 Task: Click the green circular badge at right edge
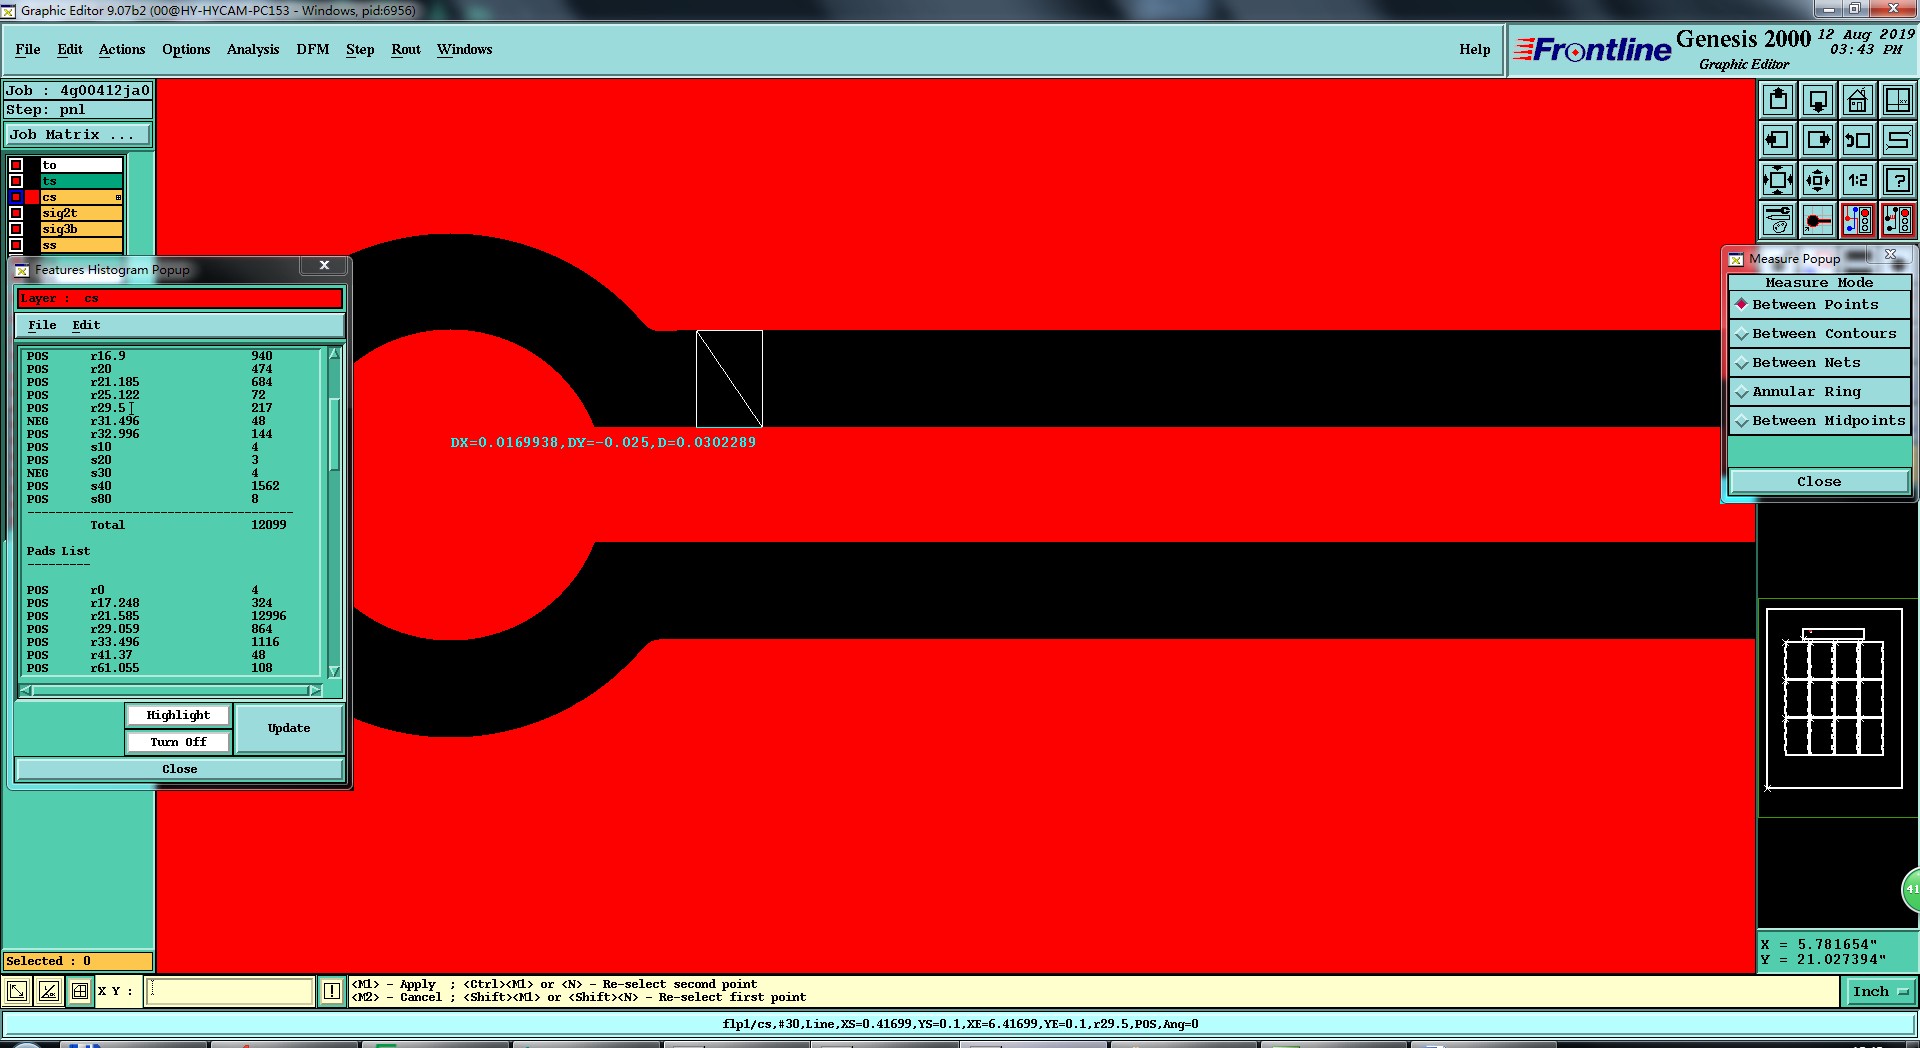point(1910,889)
